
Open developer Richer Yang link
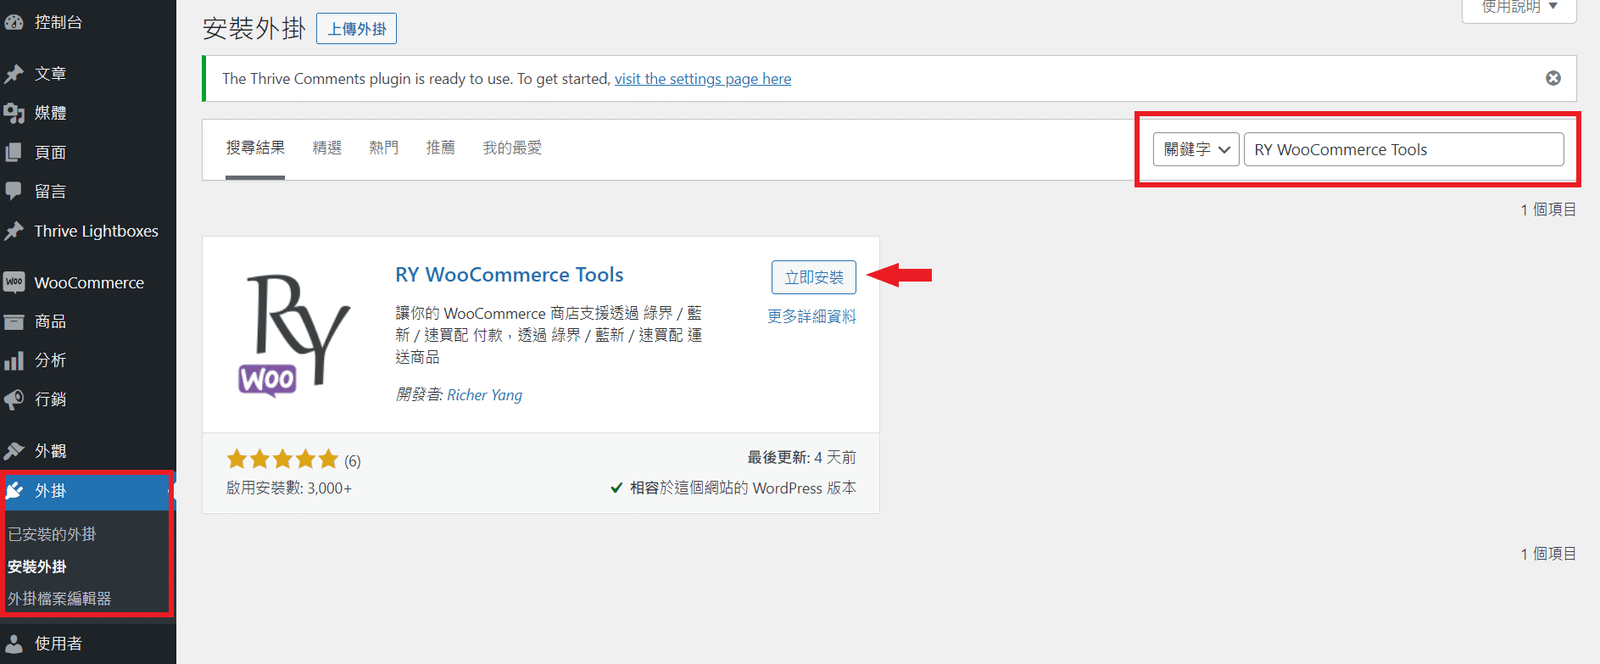coord(485,395)
